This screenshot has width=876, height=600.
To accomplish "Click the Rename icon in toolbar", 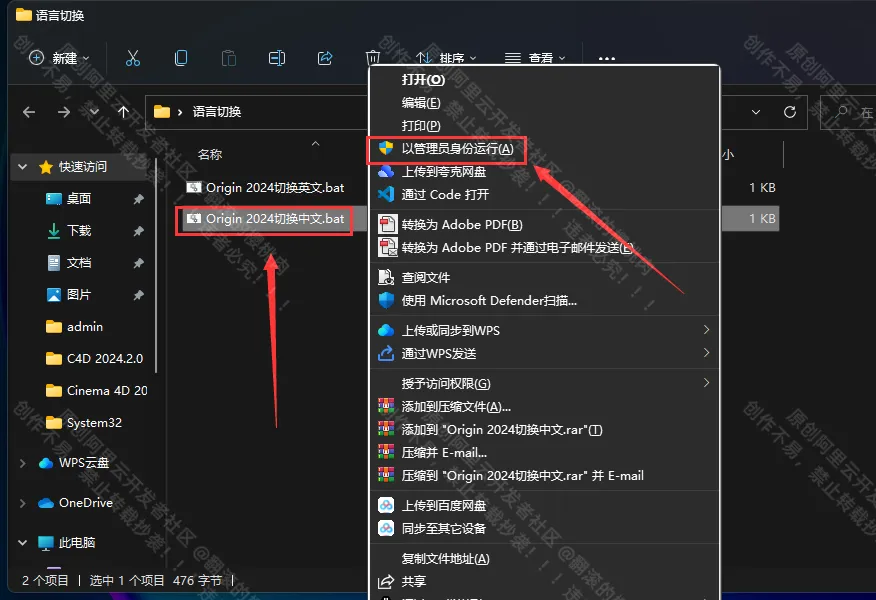I will [277, 58].
